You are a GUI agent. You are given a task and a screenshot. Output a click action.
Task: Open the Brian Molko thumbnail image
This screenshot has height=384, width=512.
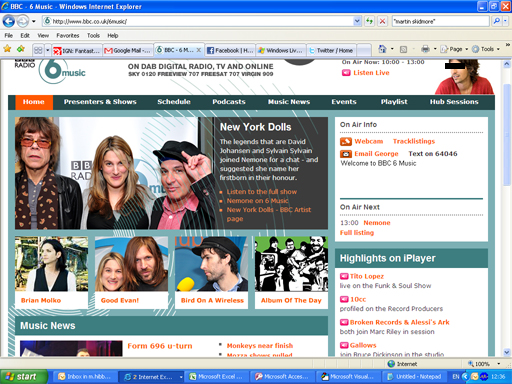click(x=51, y=264)
